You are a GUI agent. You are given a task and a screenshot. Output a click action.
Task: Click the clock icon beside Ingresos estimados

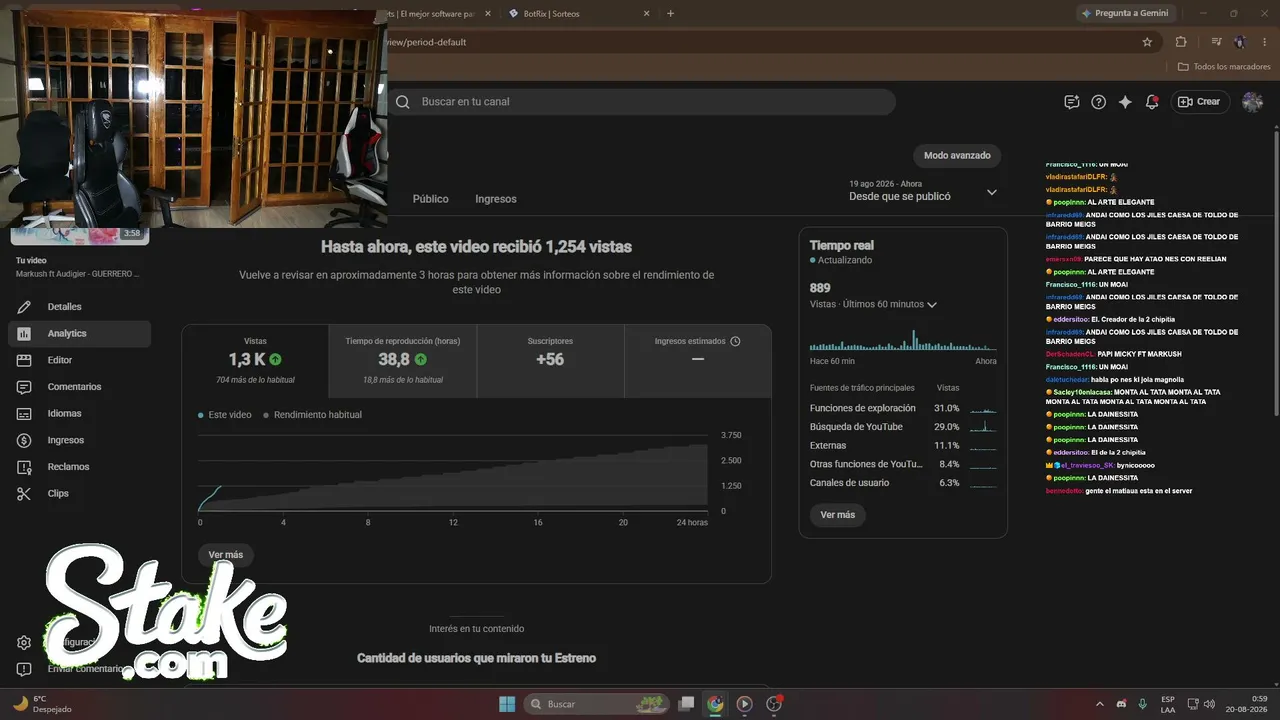pyautogui.click(x=735, y=341)
